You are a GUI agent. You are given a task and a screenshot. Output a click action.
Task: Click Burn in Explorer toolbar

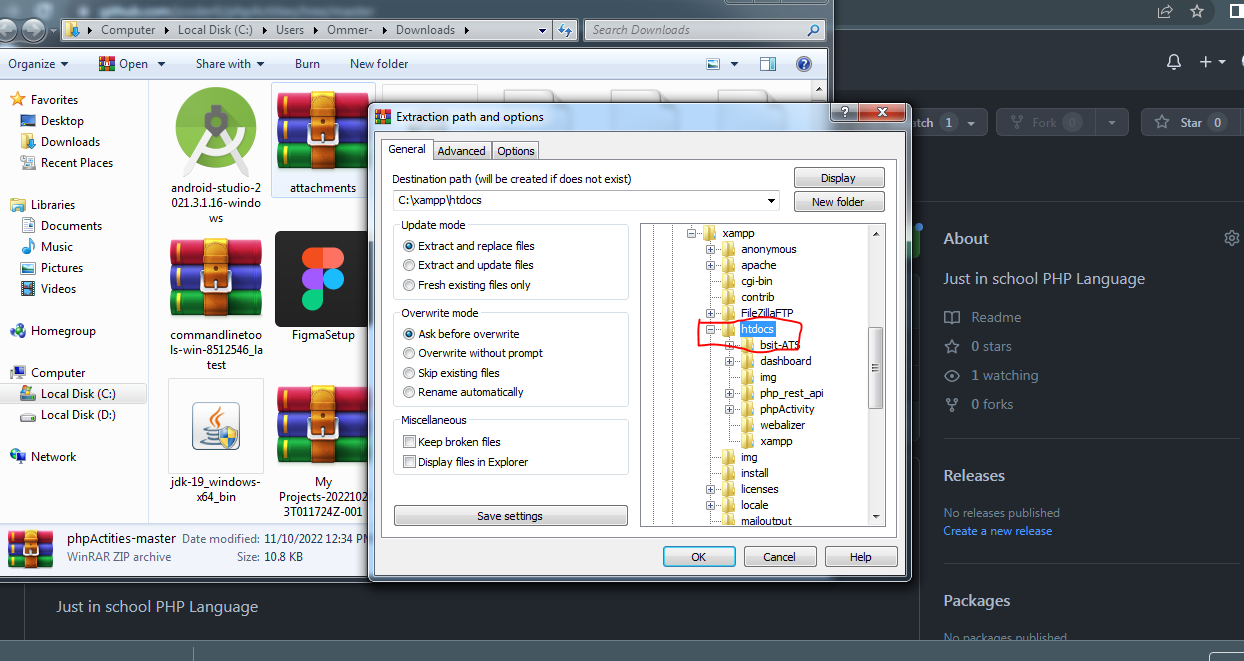(308, 64)
